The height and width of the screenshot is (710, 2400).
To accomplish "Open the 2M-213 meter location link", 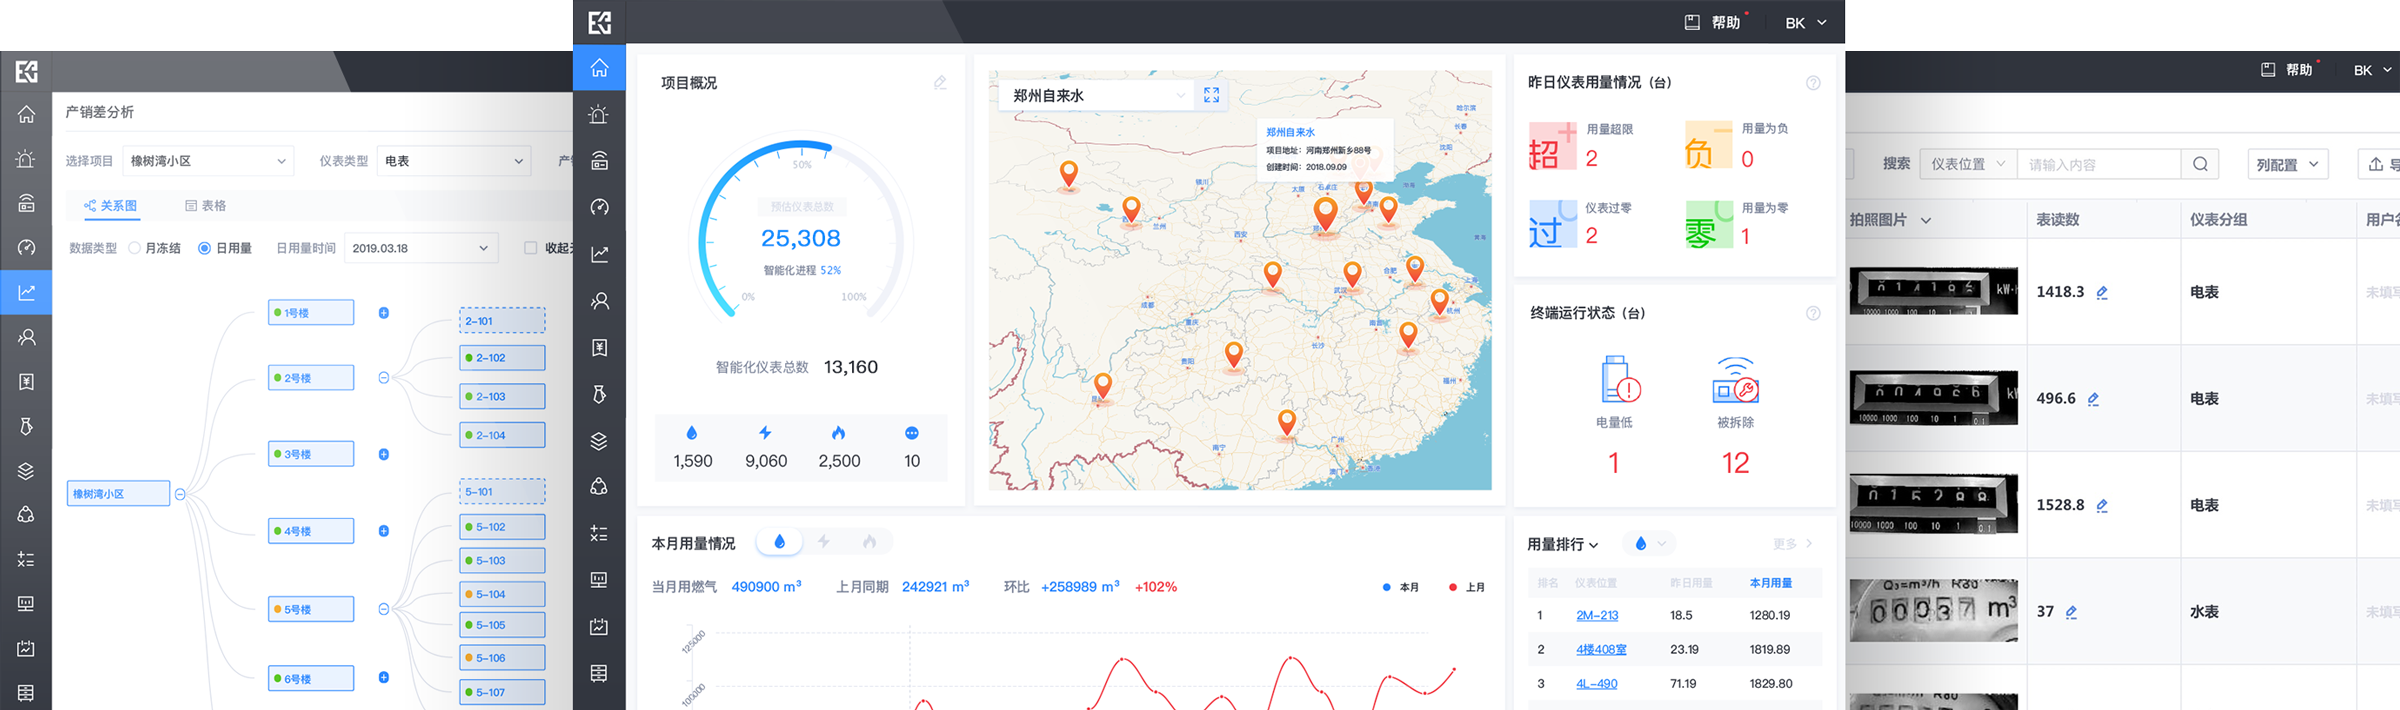I will [x=1597, y=616].
